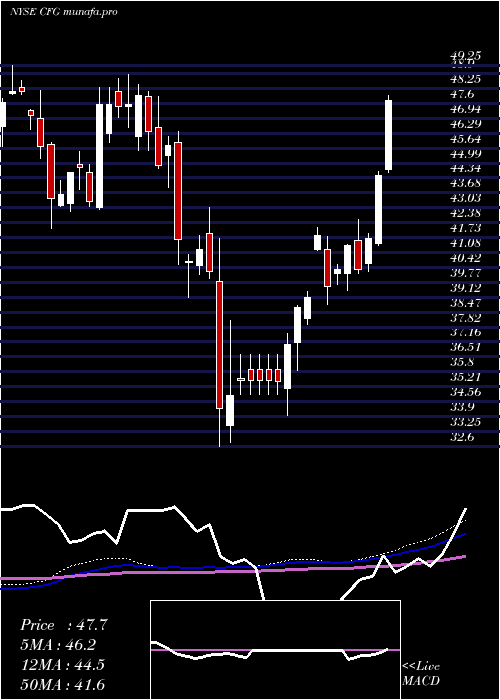Click the 35.21 price axis label

[x=466, y=377]
